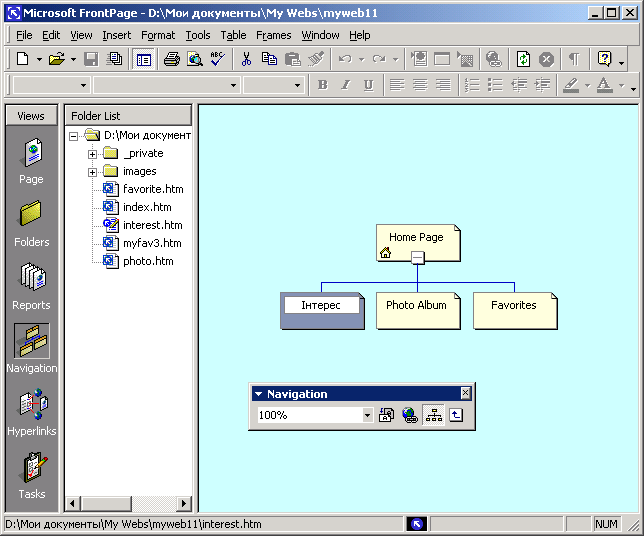Viewport: 644px width, 536px height.
Task: Click the Save diskette icon
Action: point(91,59)
